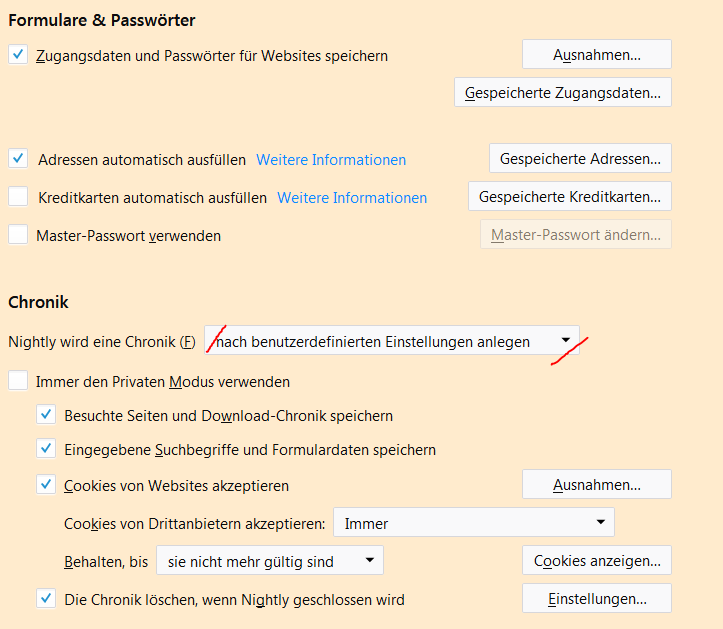Viewport: 723px width, 629px height.
Task: Toggle 'Besuchte Seiten und Download-Chronik speichern'
Action: pos(46,415)
